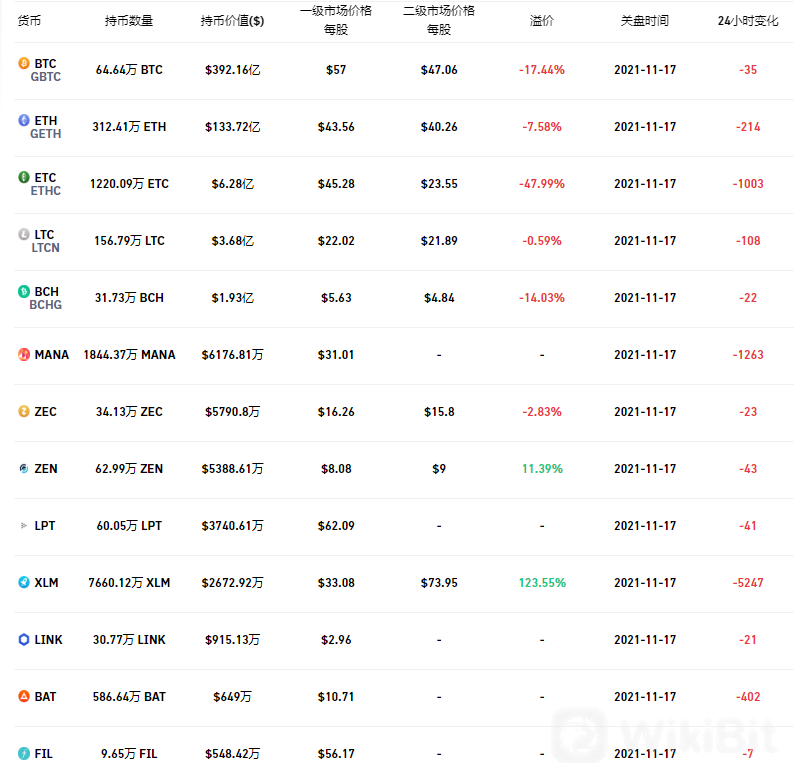Sort by 持币数量 column header

click(x=129, y=21)
